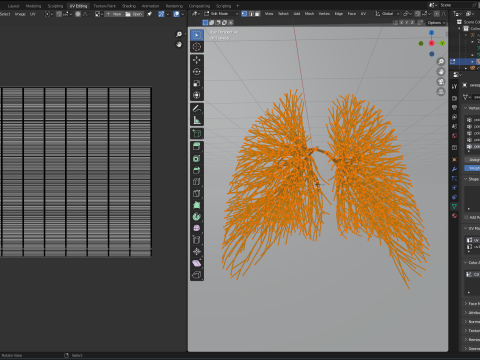Select the Extrude Region tool

coord(197,147)
